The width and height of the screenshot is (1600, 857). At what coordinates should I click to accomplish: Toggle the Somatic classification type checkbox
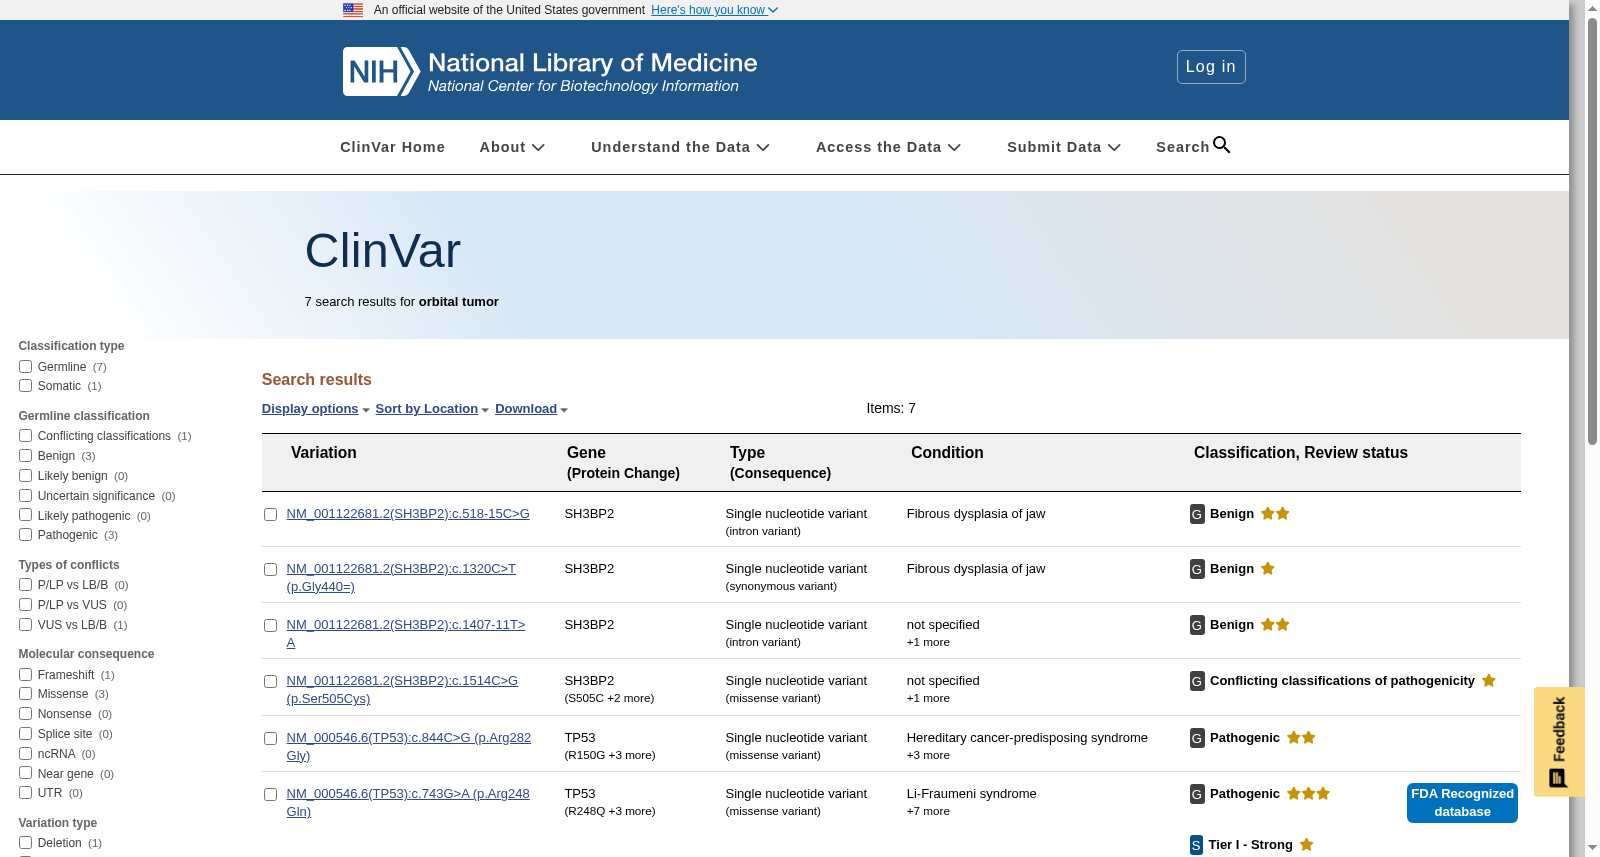(x=25, y=386)
